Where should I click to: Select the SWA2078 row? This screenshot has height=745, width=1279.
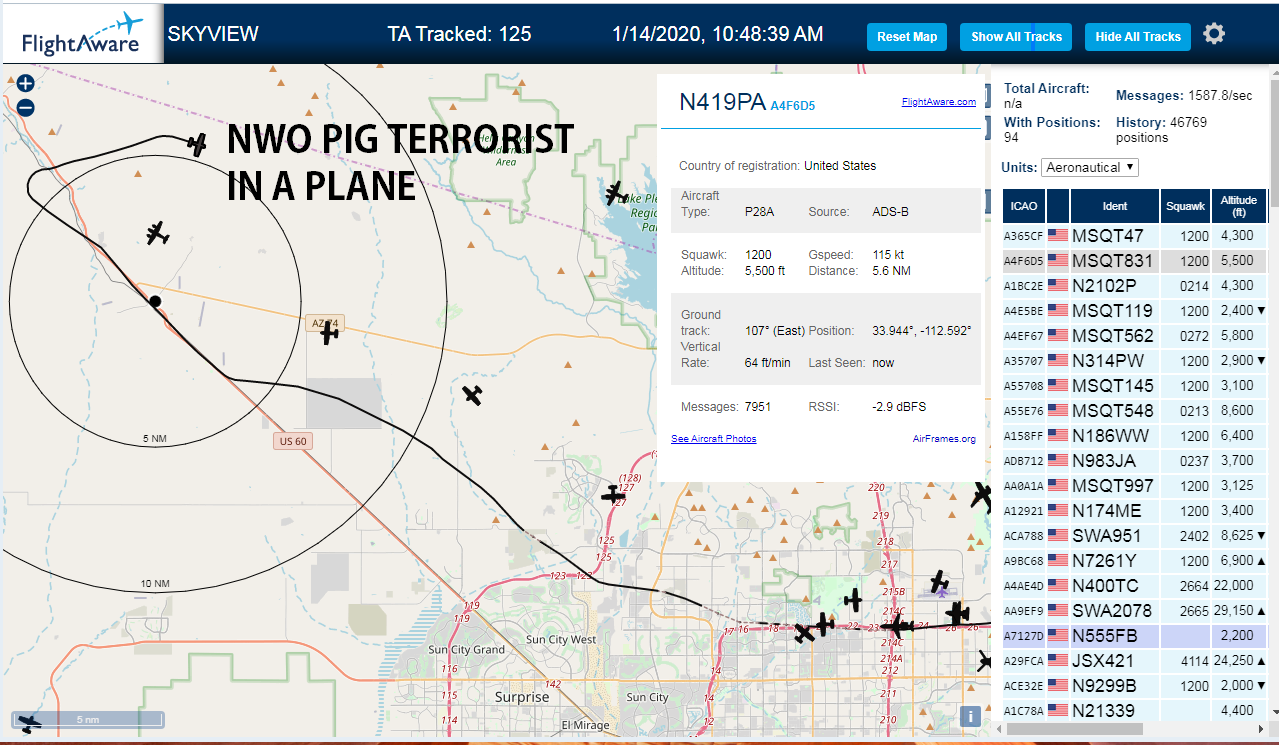1136,611
